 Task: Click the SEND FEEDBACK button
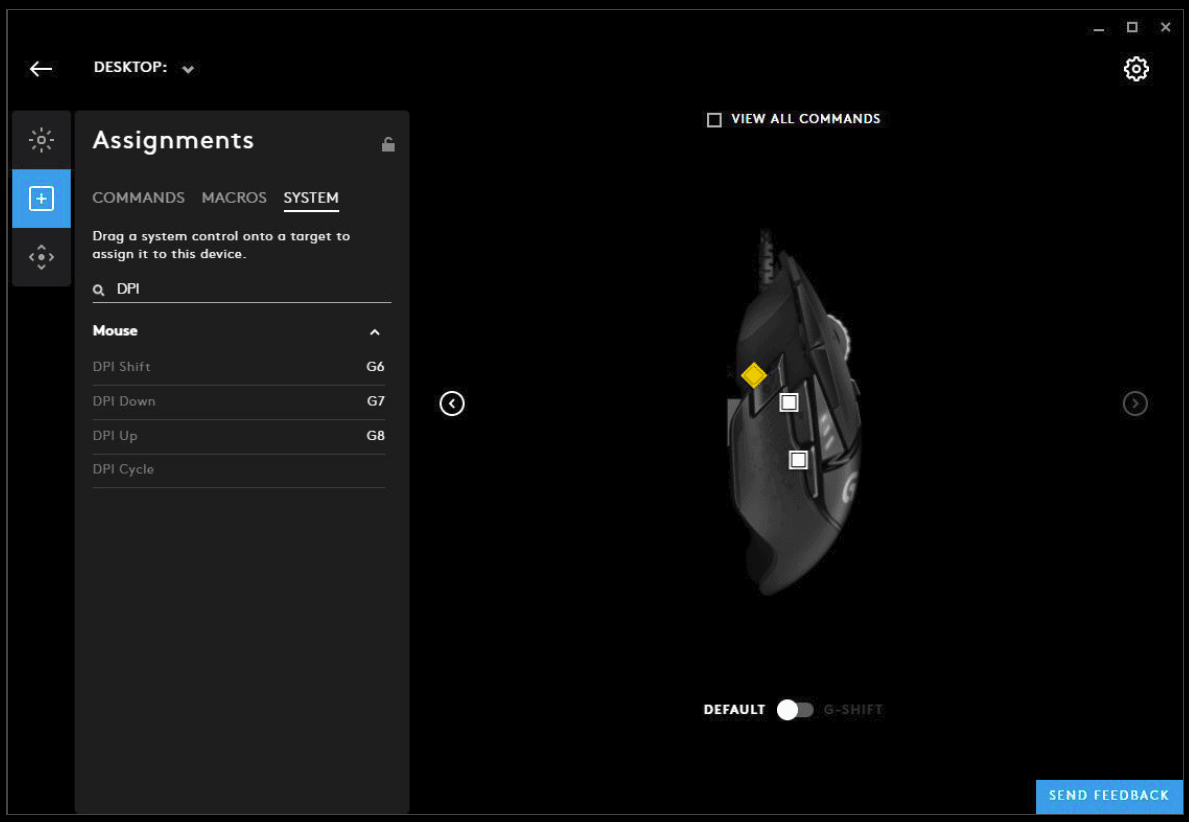pyautogui.click(x=1108, y=796)
